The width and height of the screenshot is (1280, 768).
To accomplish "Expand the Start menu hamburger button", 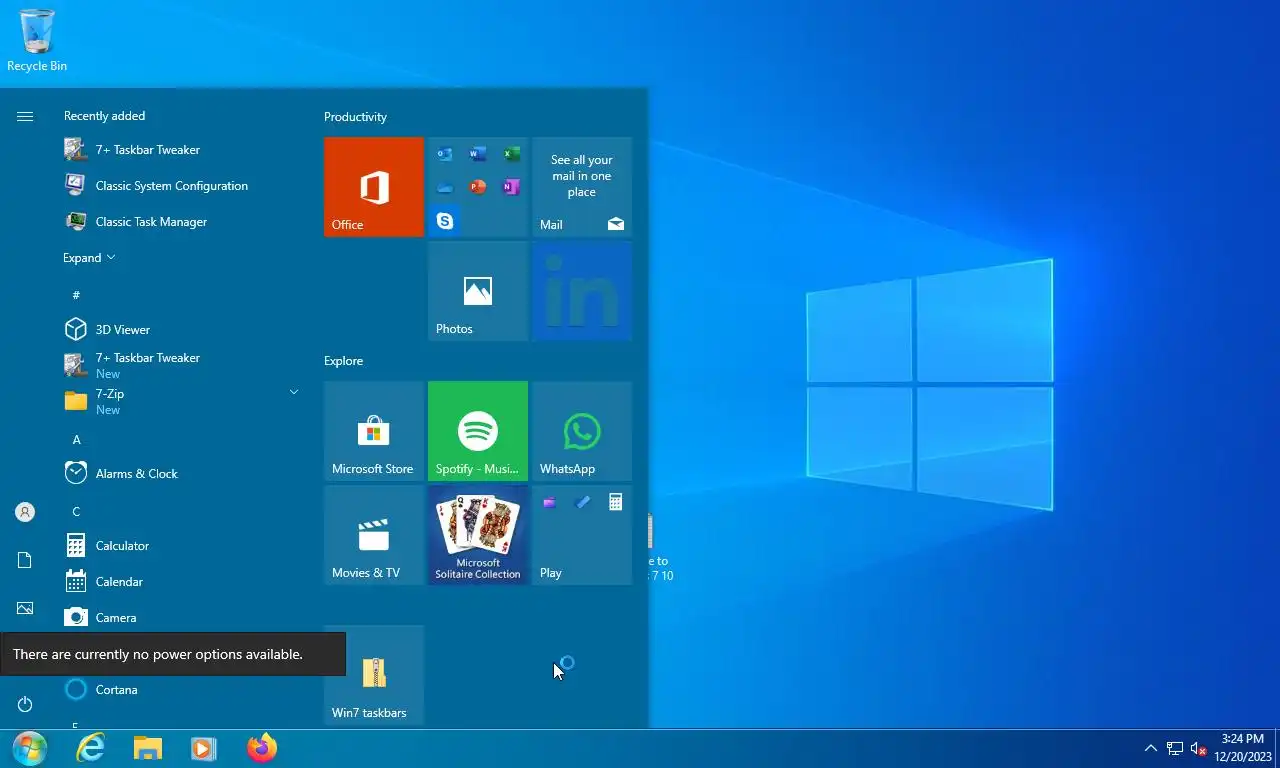I will click(25, 117).
